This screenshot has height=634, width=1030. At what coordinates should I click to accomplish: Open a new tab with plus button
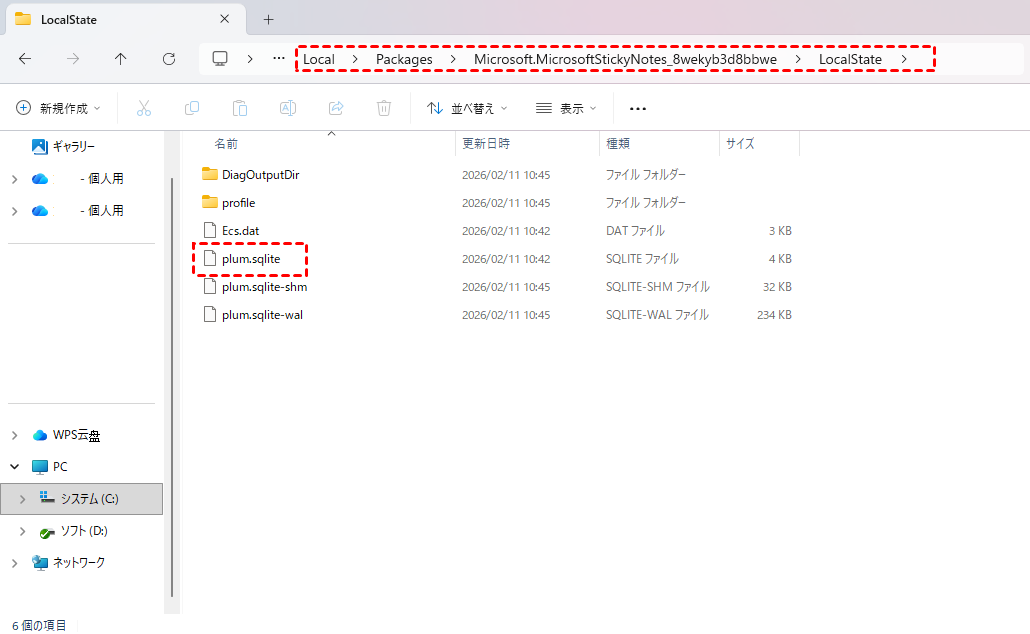click(268, 19)
